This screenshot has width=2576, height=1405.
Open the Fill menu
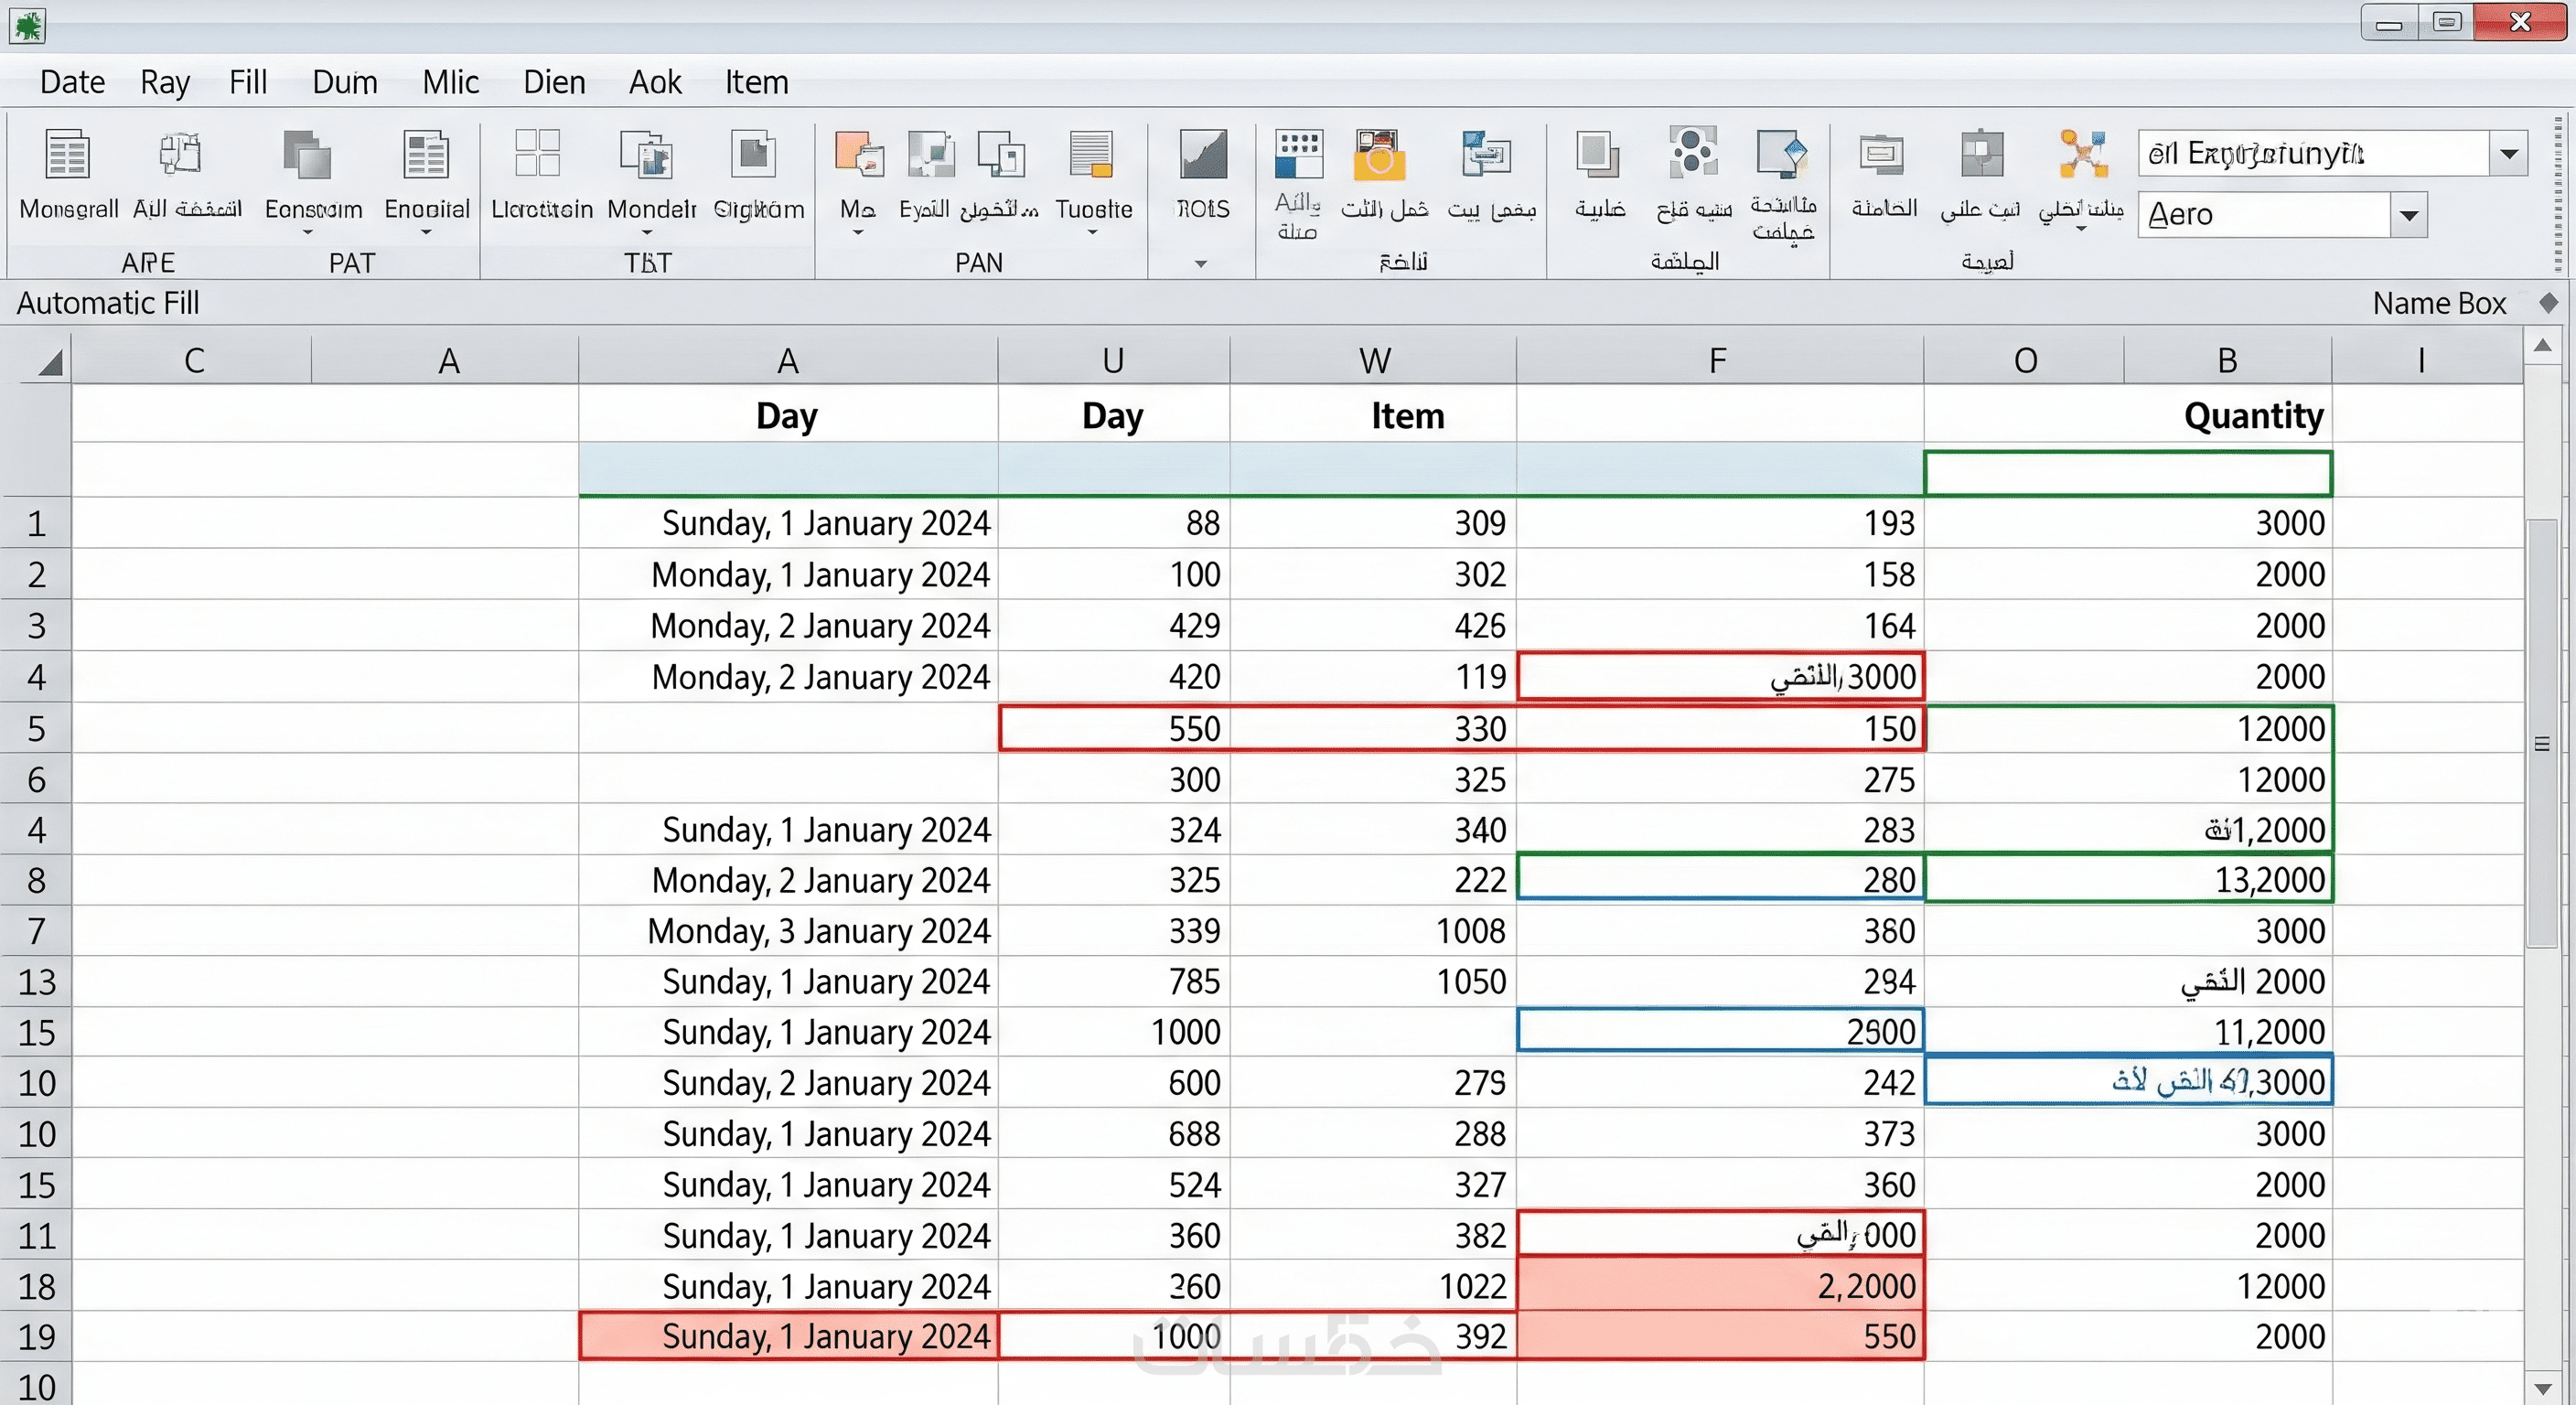pos(247,82)
